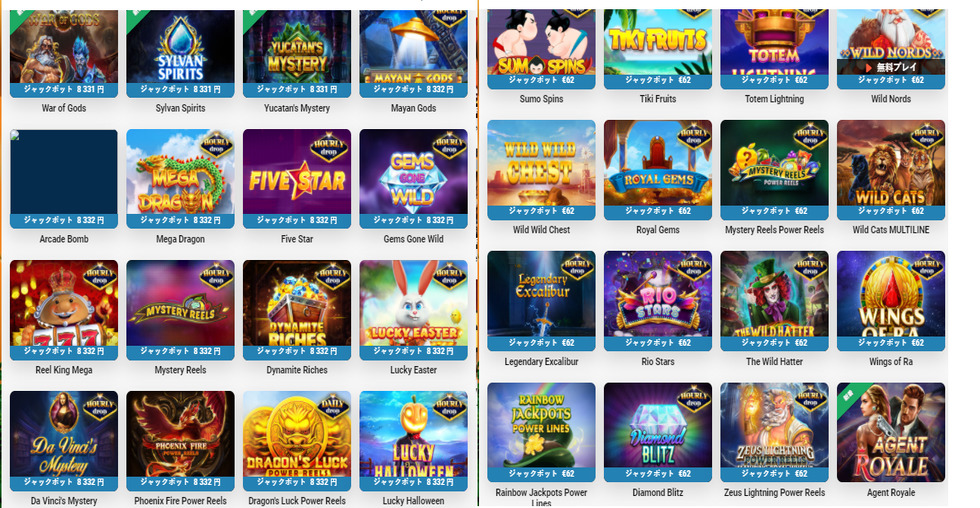Screen dimensions: 980x508
Task: Click the jackpot bar under Sylvan Spirits
Action: [180, 89]
